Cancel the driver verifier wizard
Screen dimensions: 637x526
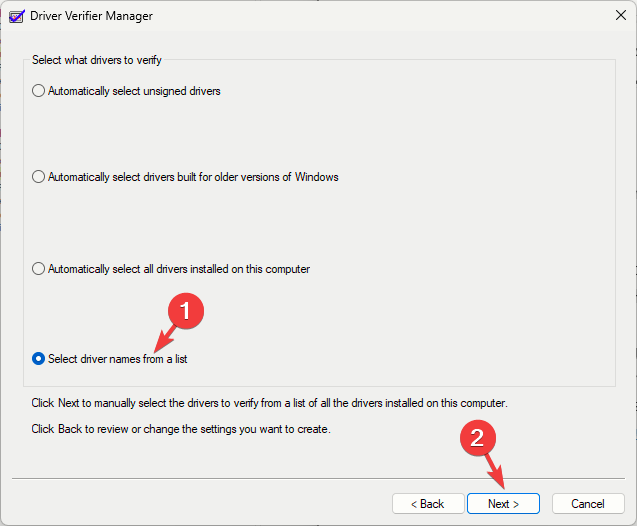tap(588, 503)
